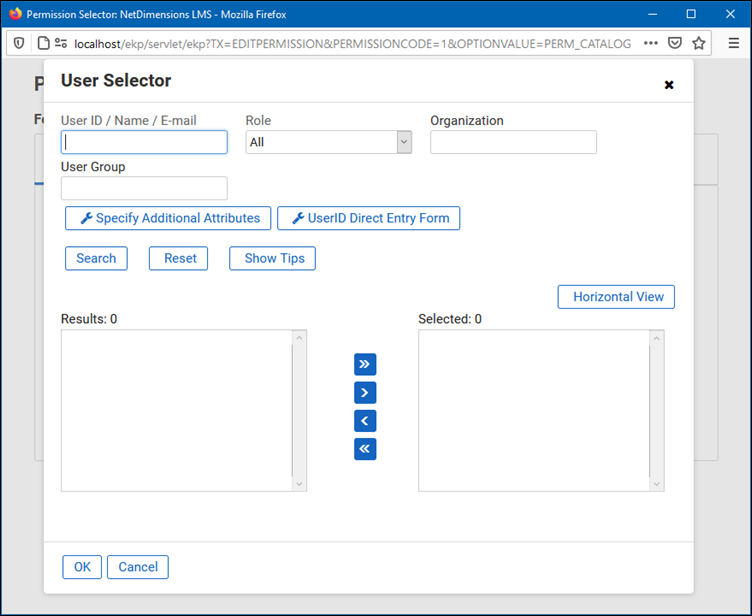Click the Show Tips button
752x616 pixels.
[x=273, y=258]
